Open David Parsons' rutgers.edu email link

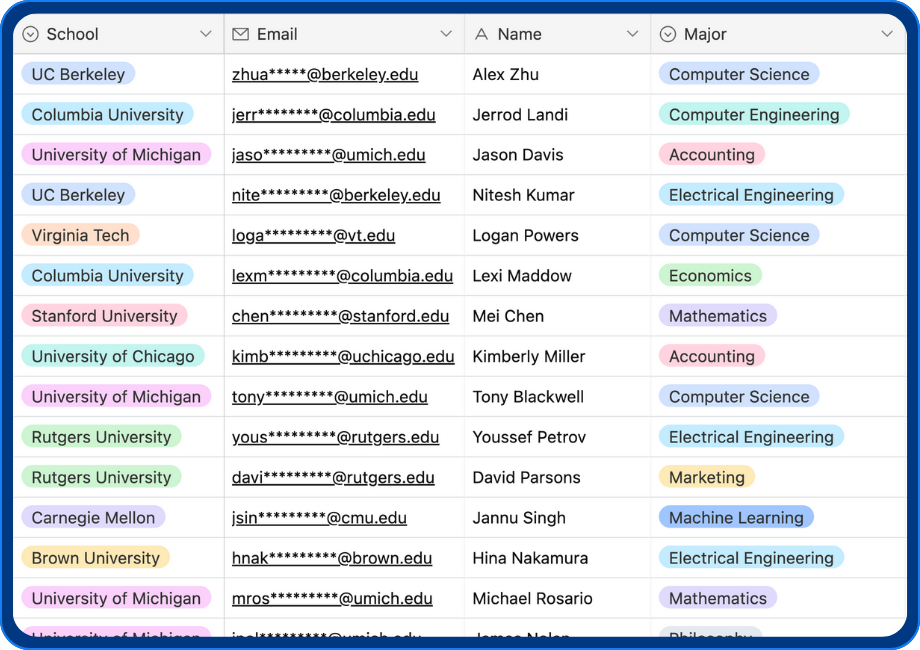(x=333, y=478)
